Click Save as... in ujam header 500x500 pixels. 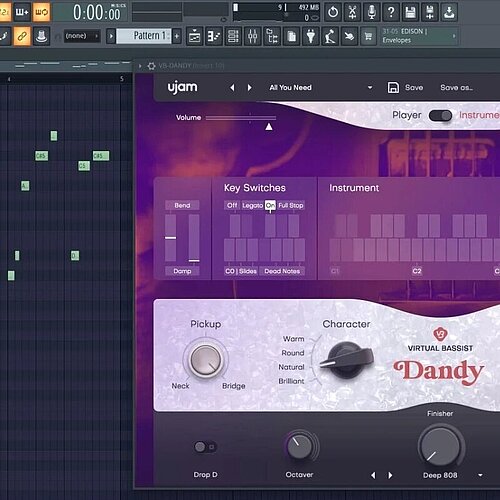coord(456,88)
